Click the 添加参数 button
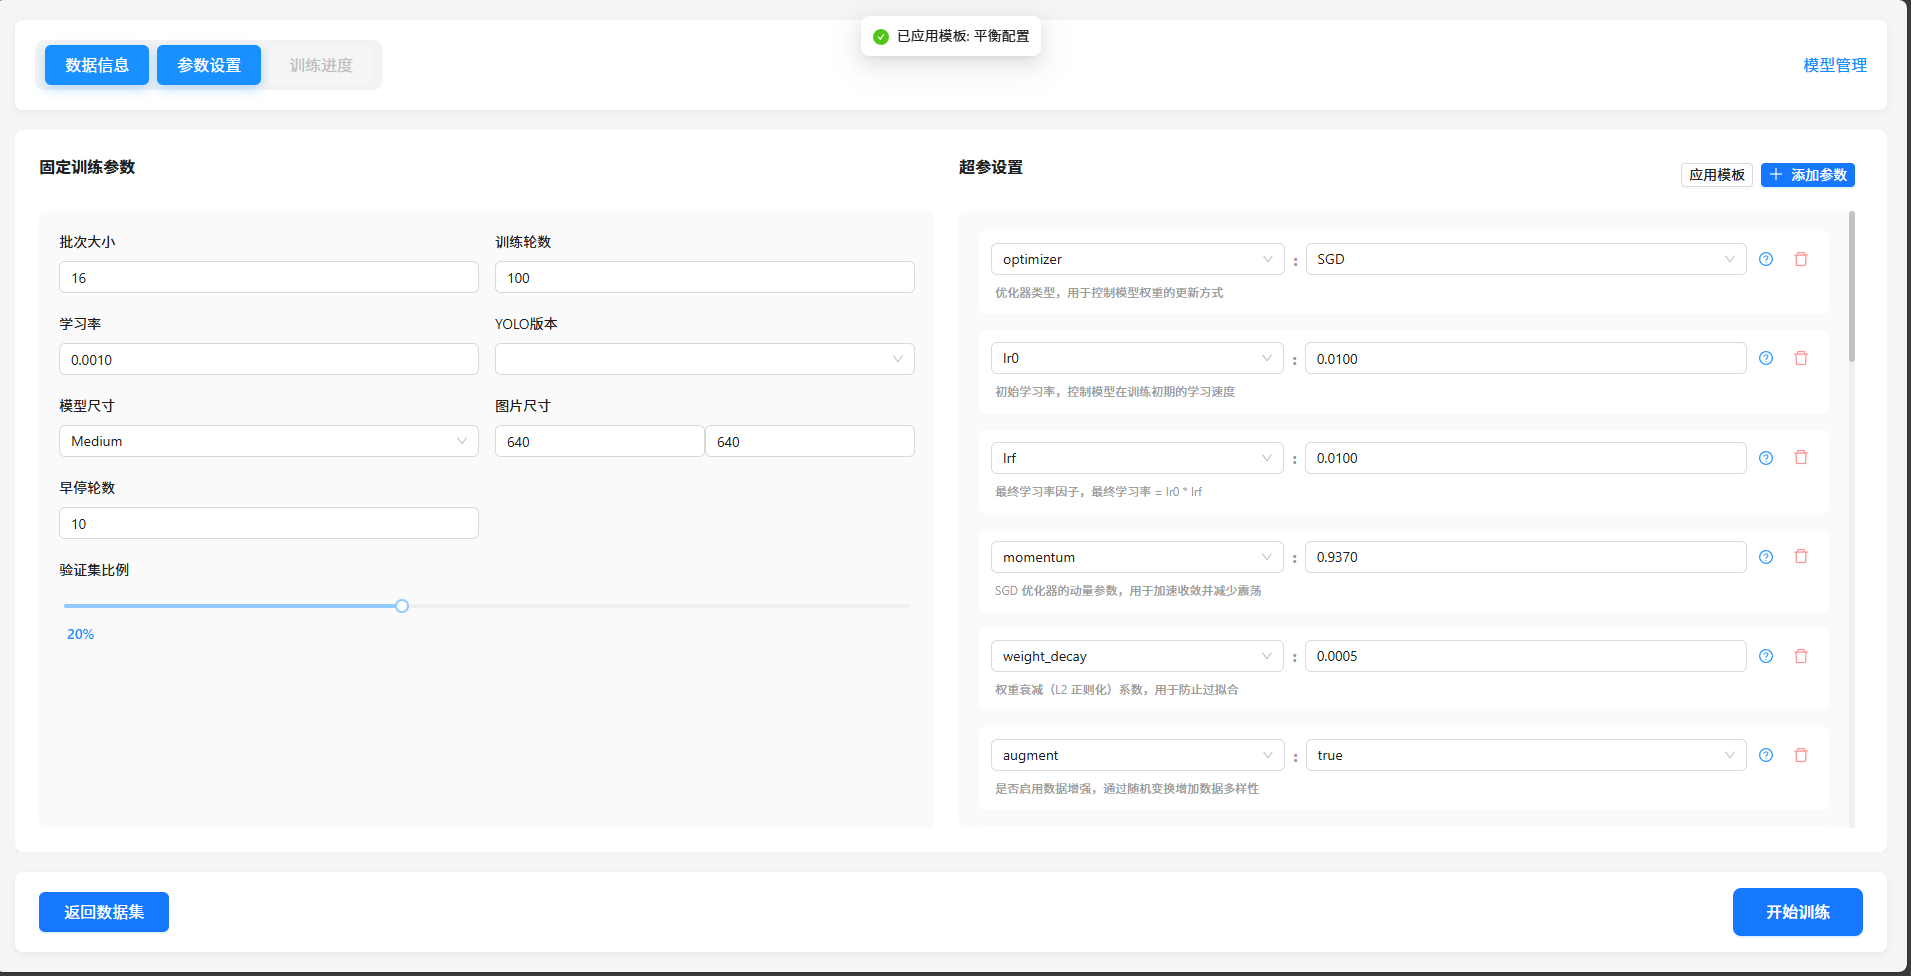 coord(1807,175)
